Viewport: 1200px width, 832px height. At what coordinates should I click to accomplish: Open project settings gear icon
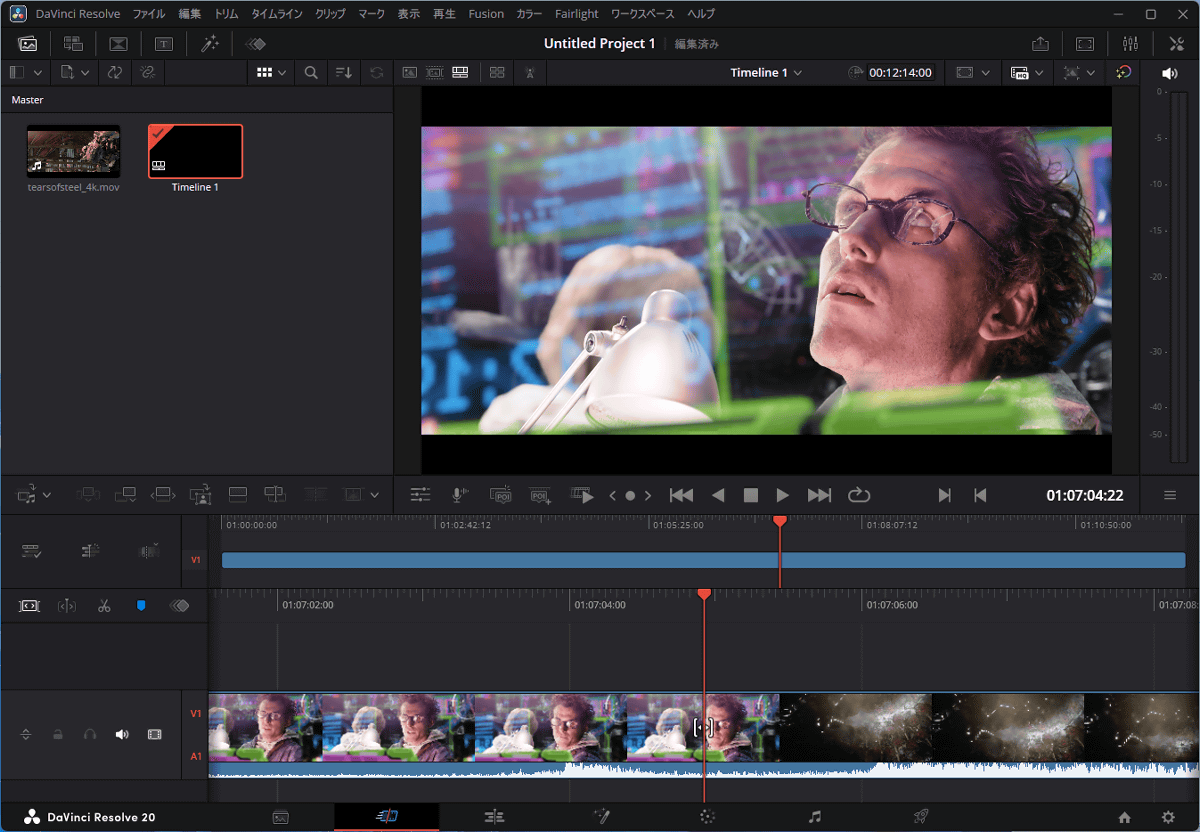pos(1168,817)
